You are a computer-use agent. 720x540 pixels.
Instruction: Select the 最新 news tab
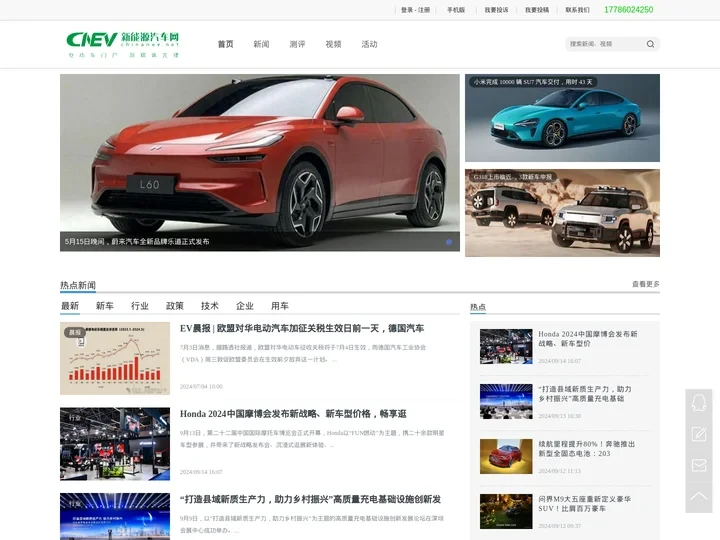click(70, 306)
